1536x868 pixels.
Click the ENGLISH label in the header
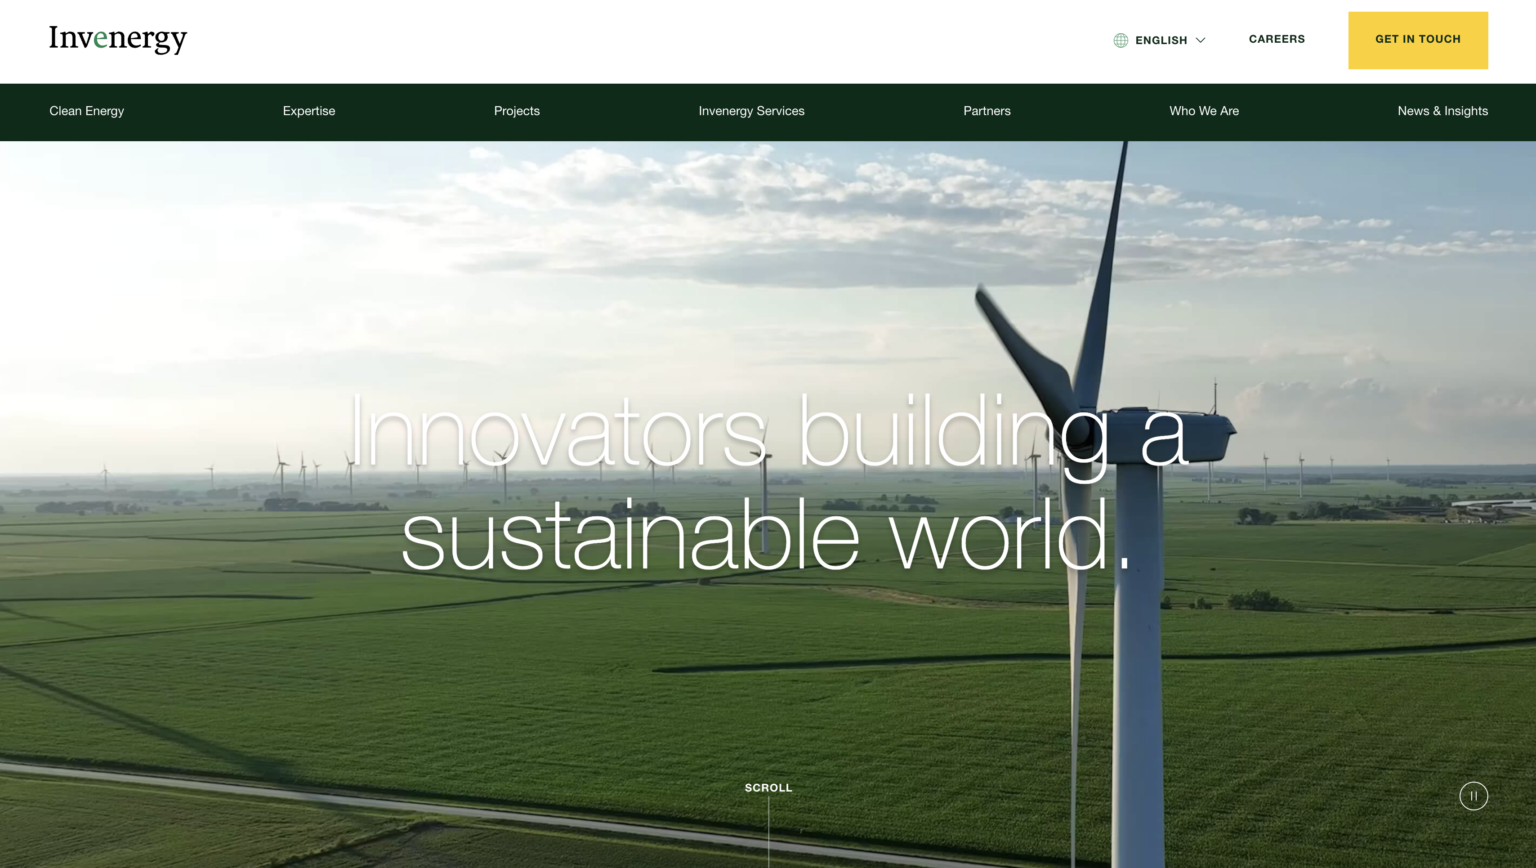coord(1160,40)
